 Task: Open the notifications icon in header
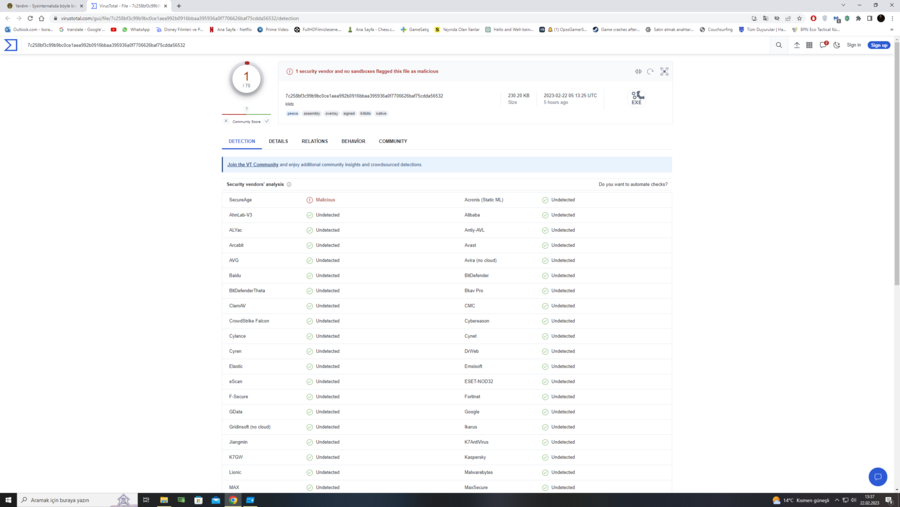pyautogui.click(x=823, y=45)
